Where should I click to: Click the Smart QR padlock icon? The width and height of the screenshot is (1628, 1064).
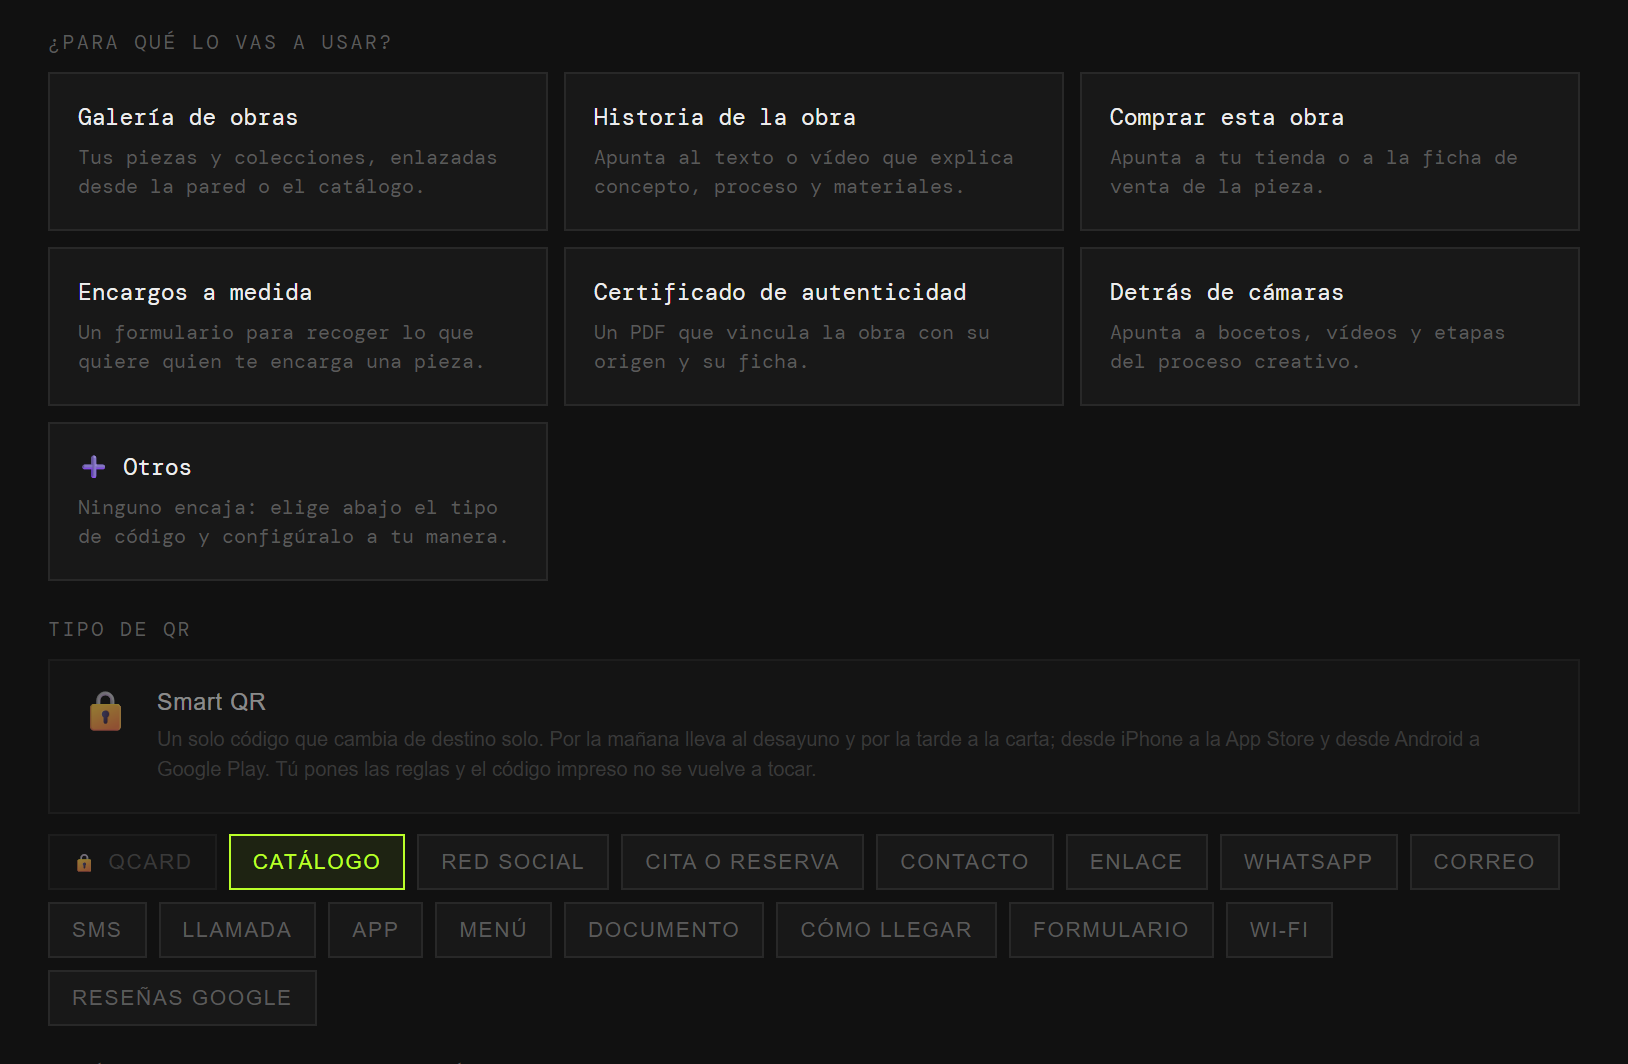(x=105, y=711)
